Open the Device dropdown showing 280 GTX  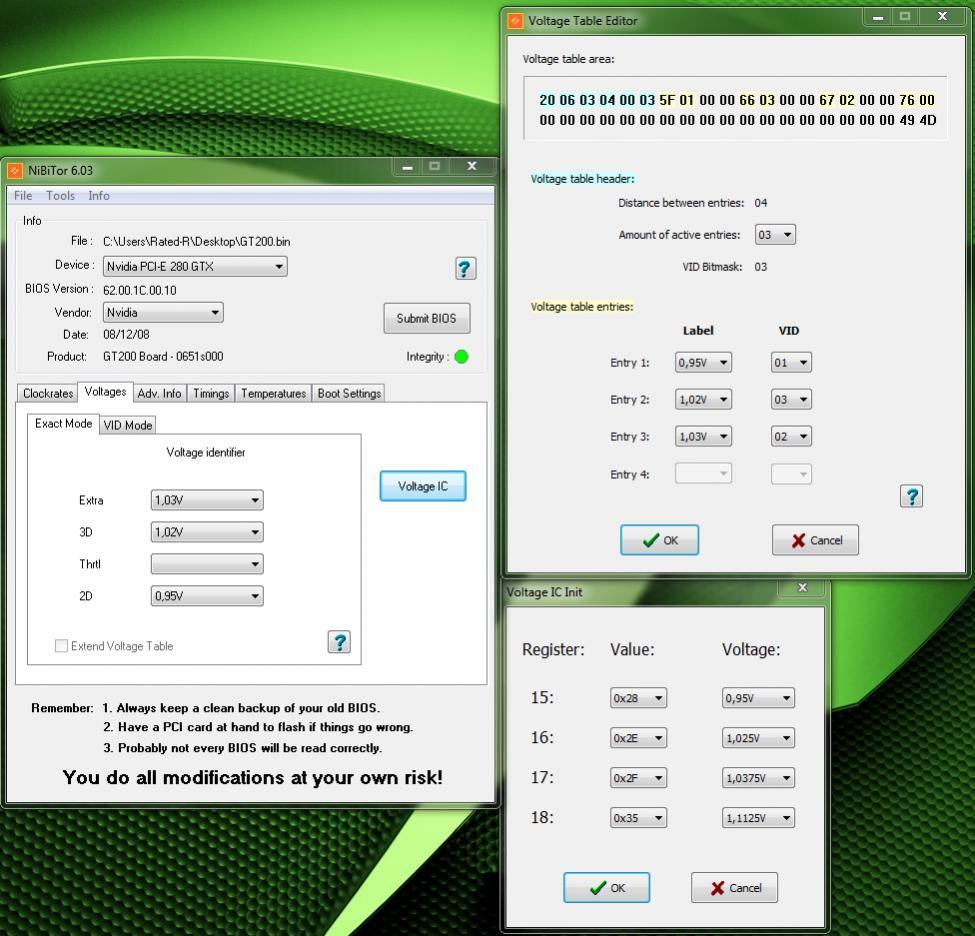(195, 266)
